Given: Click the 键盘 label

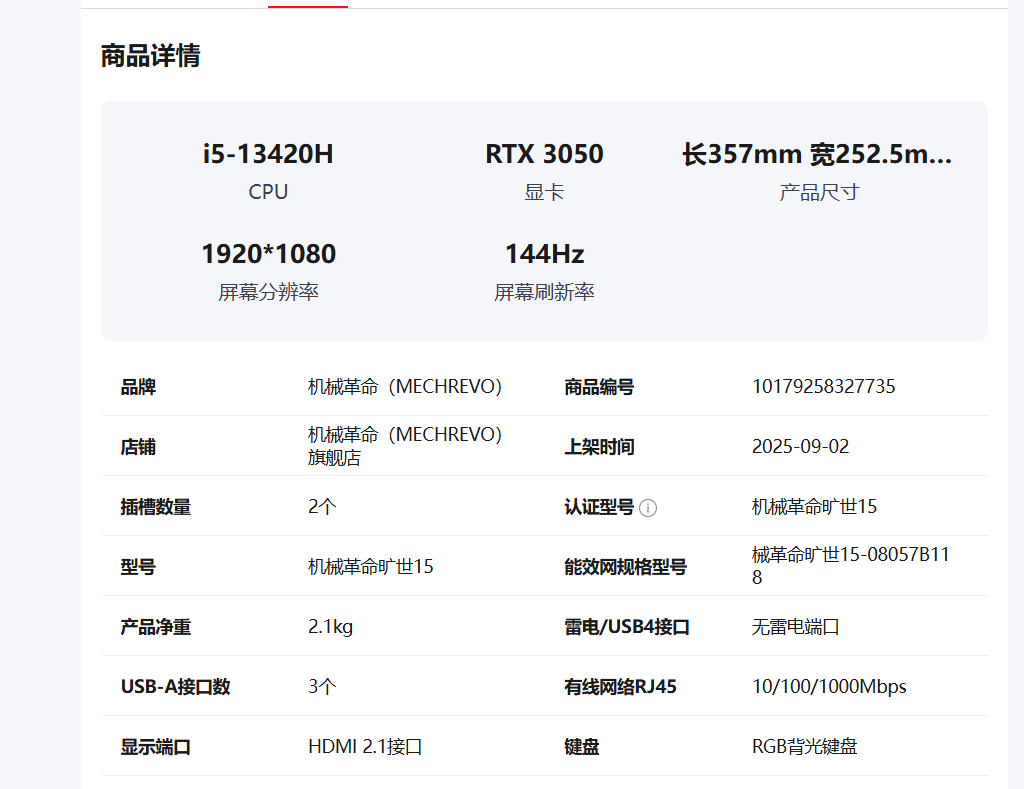Looking at the screenshot, I should (582, 747).
